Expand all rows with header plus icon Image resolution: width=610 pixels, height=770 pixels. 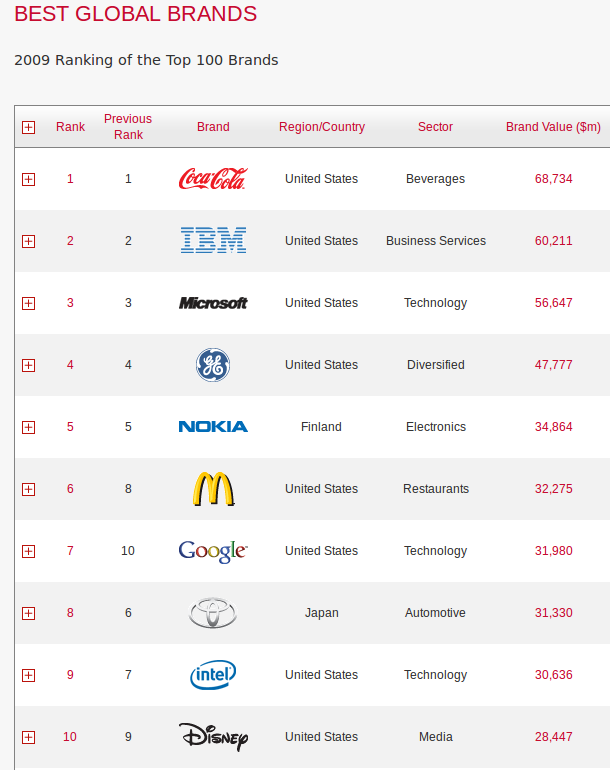[28, 128]
